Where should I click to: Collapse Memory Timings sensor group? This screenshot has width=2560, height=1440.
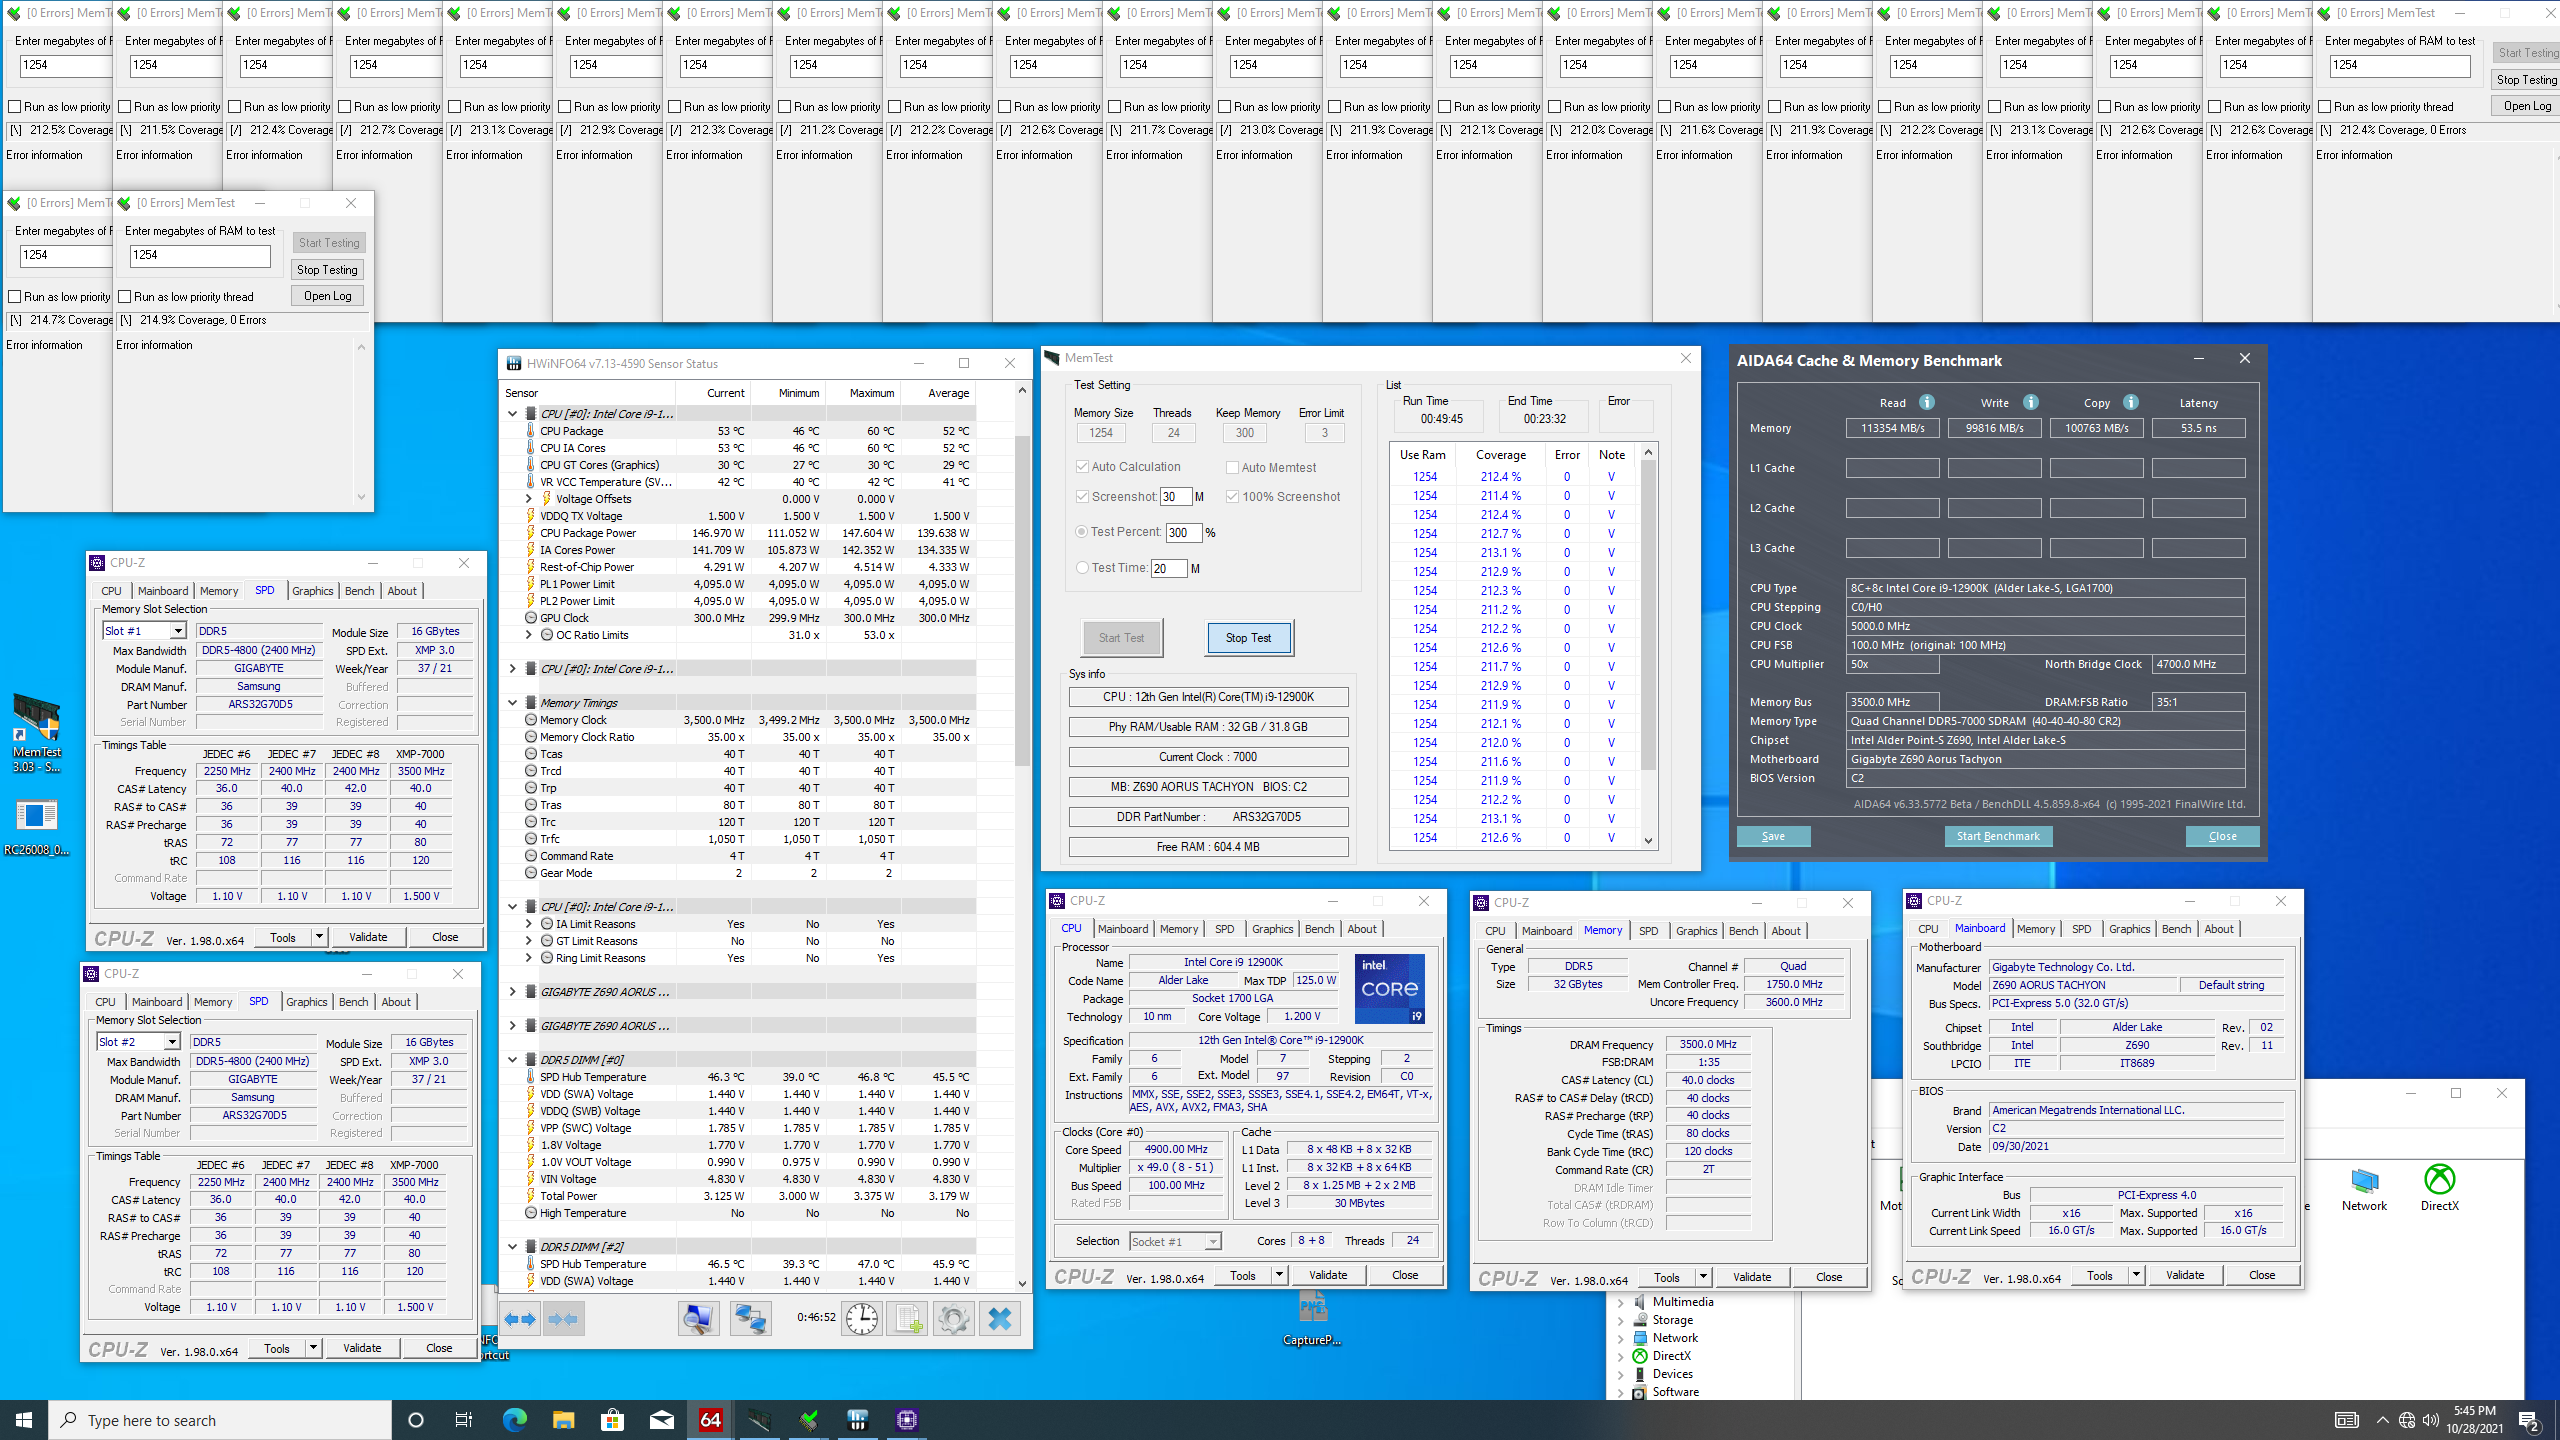[x=513, y=703]
